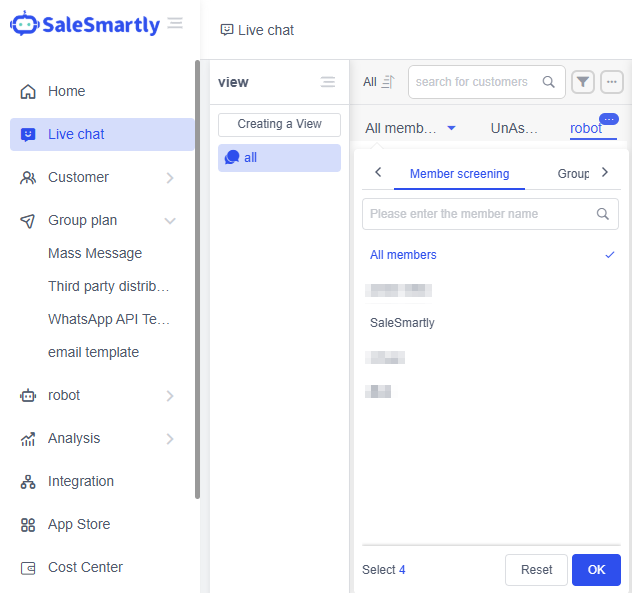Open Integration from the sidebar icon
The width and height of the screenshot is (632, 593).
point(28,481)
